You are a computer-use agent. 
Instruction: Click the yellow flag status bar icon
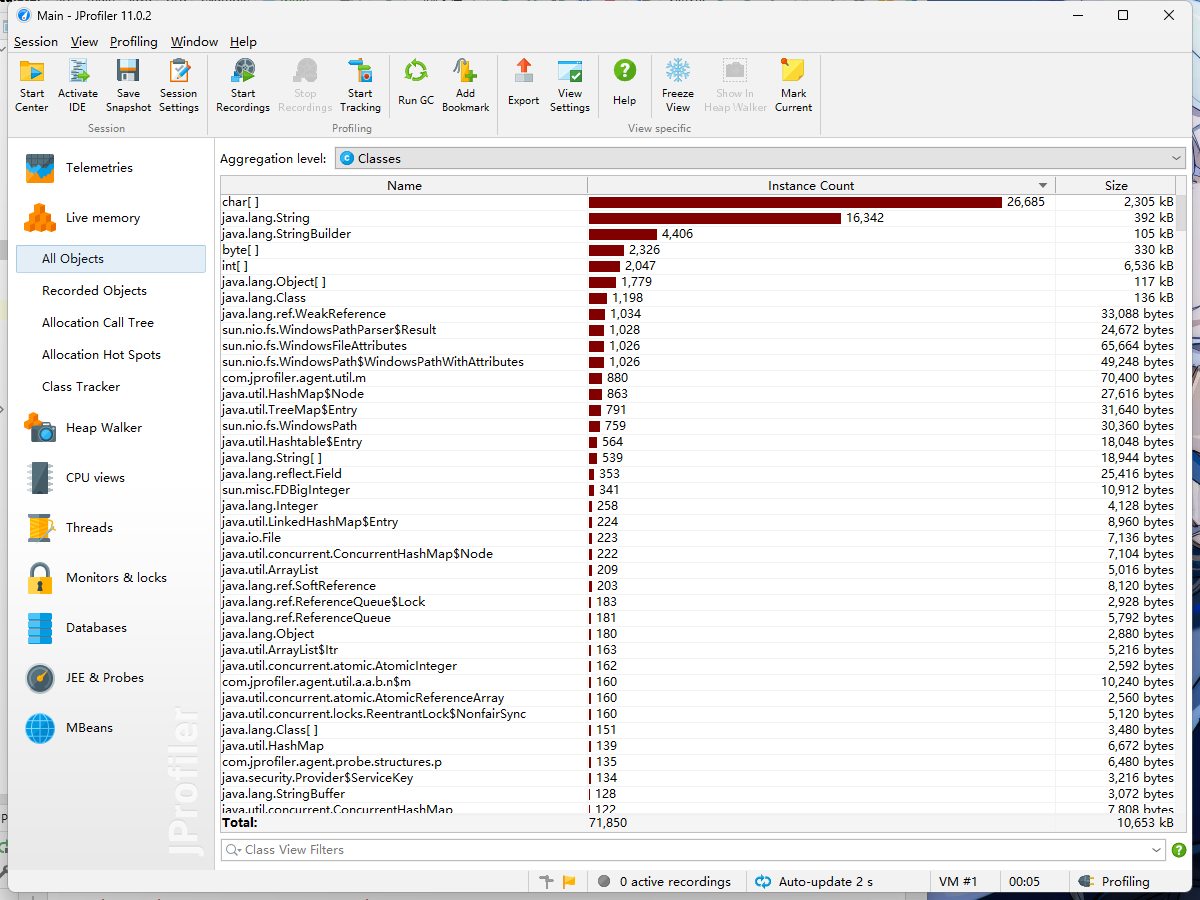[x=569, y=881]
